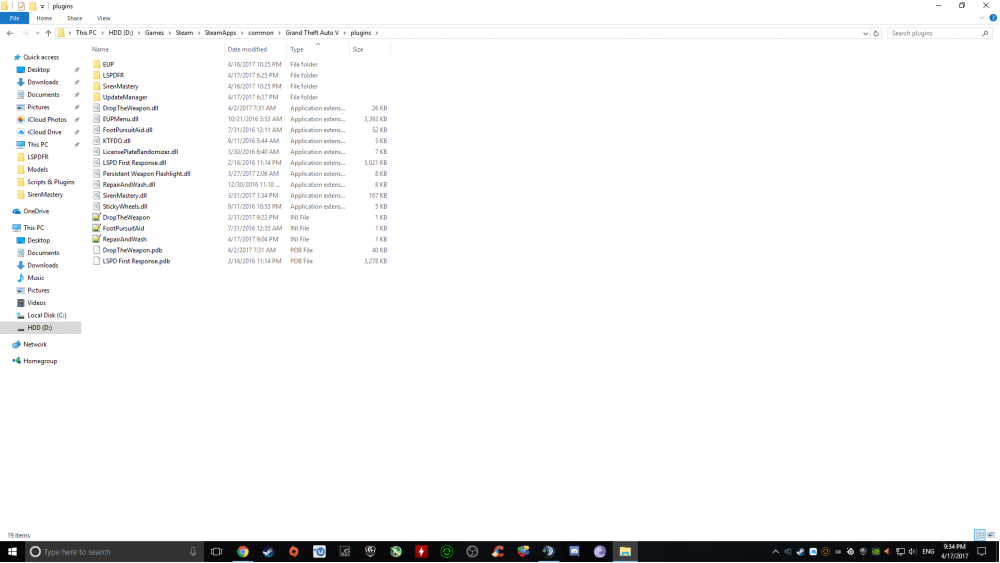Select EUPMenu.dll file
This screenshot has width=1000, height=563.
pyautogui.click(x=120, y=119)
